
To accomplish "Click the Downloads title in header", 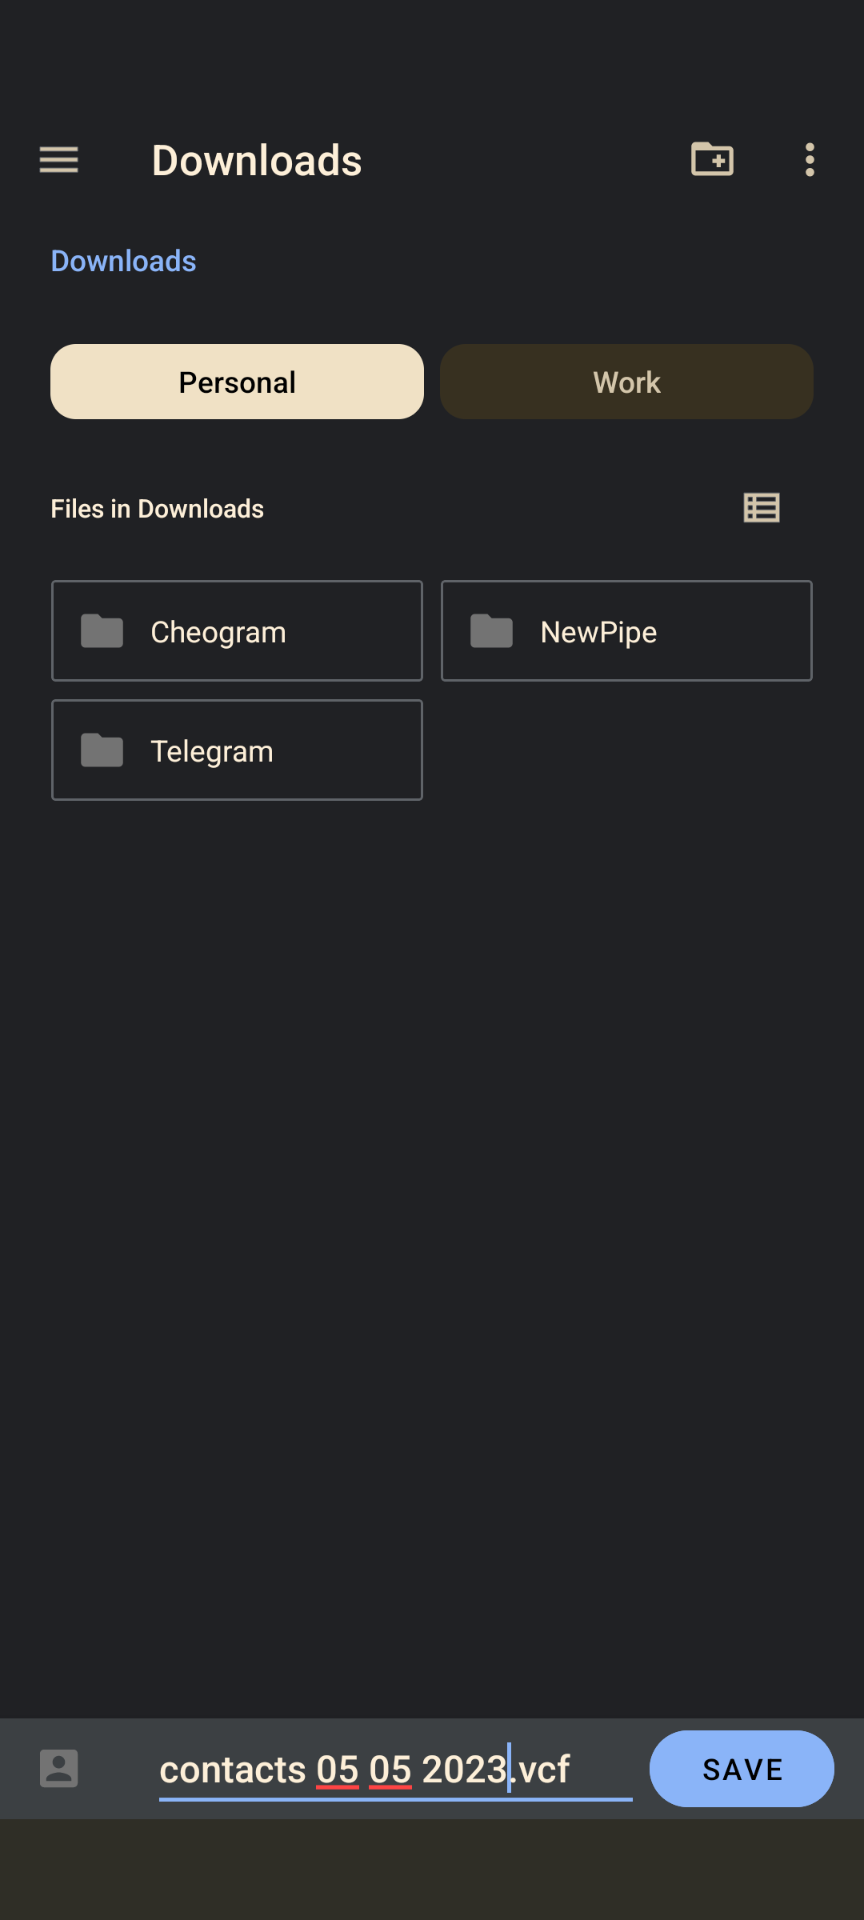I will (257, 160).
